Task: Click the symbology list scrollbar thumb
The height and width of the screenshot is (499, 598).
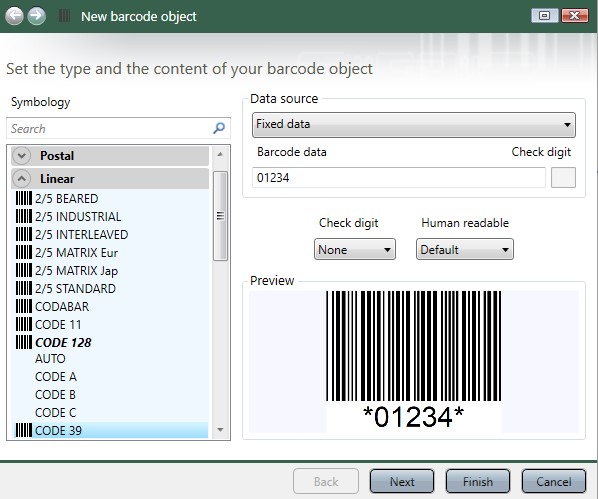Action: (x=220, y=216)
